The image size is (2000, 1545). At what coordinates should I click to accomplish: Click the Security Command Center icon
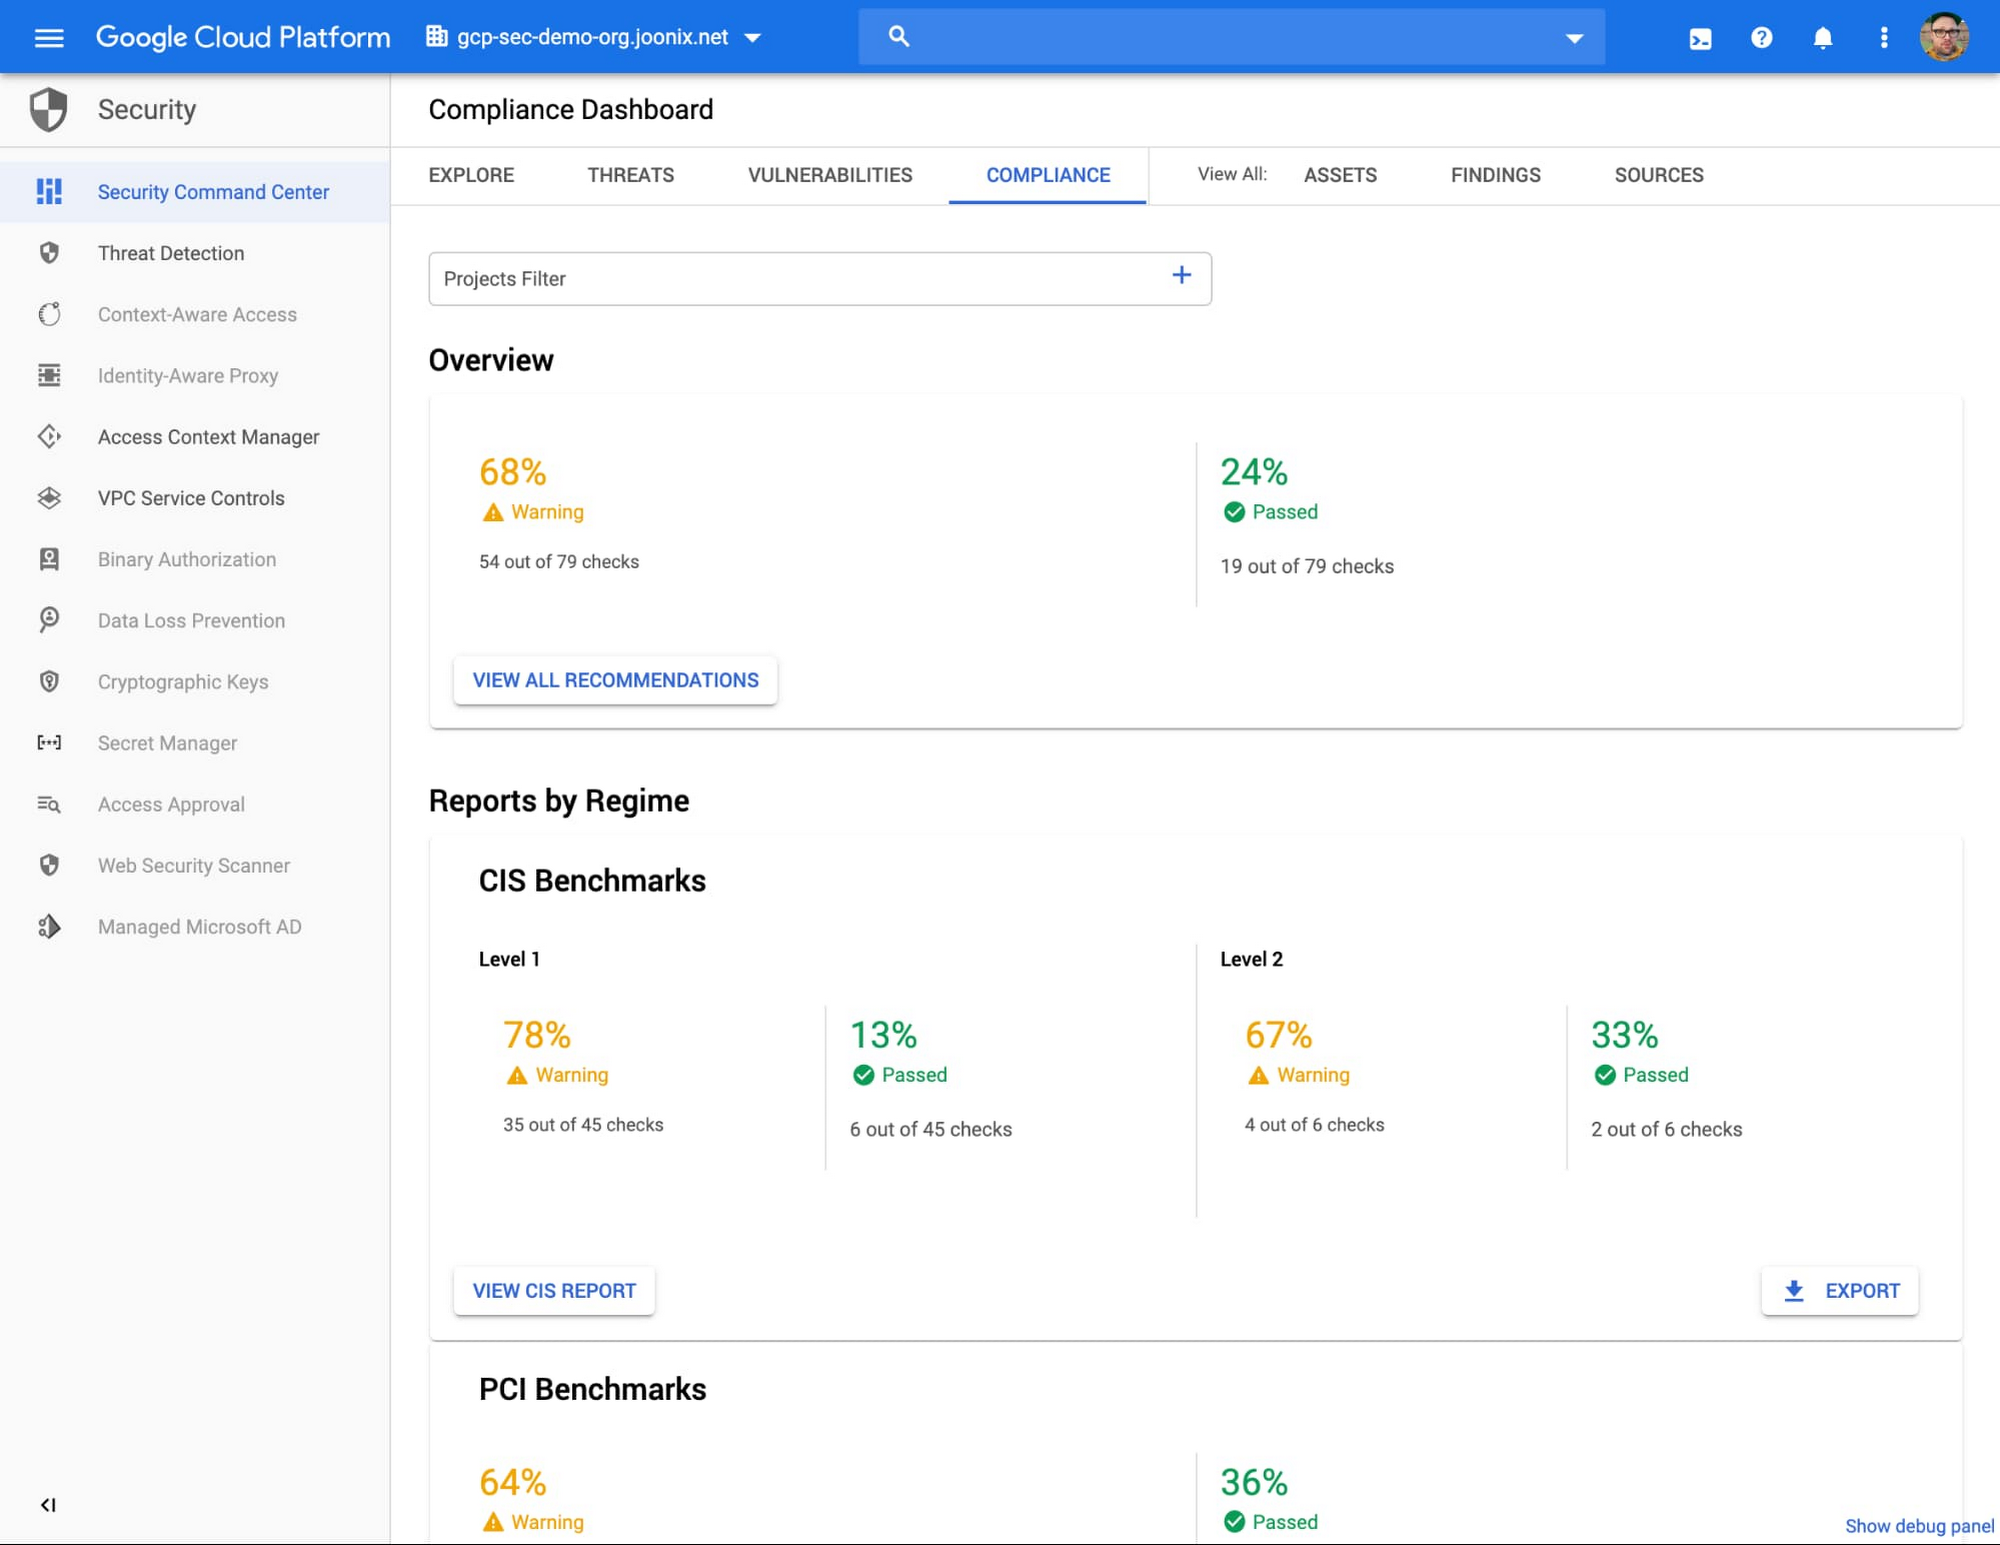(49, 192)
